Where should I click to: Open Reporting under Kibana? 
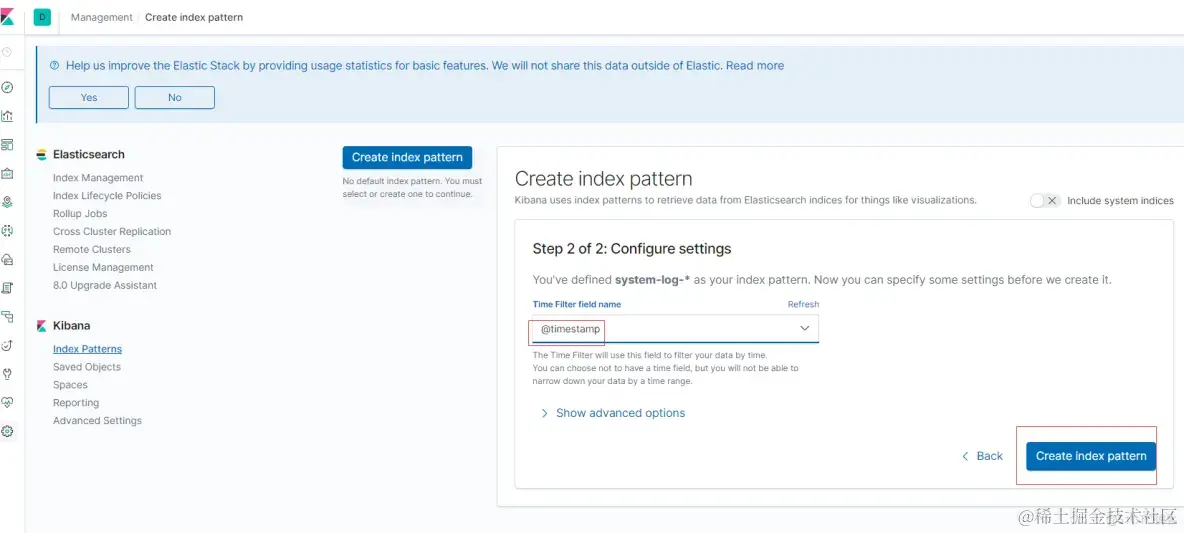76,402
